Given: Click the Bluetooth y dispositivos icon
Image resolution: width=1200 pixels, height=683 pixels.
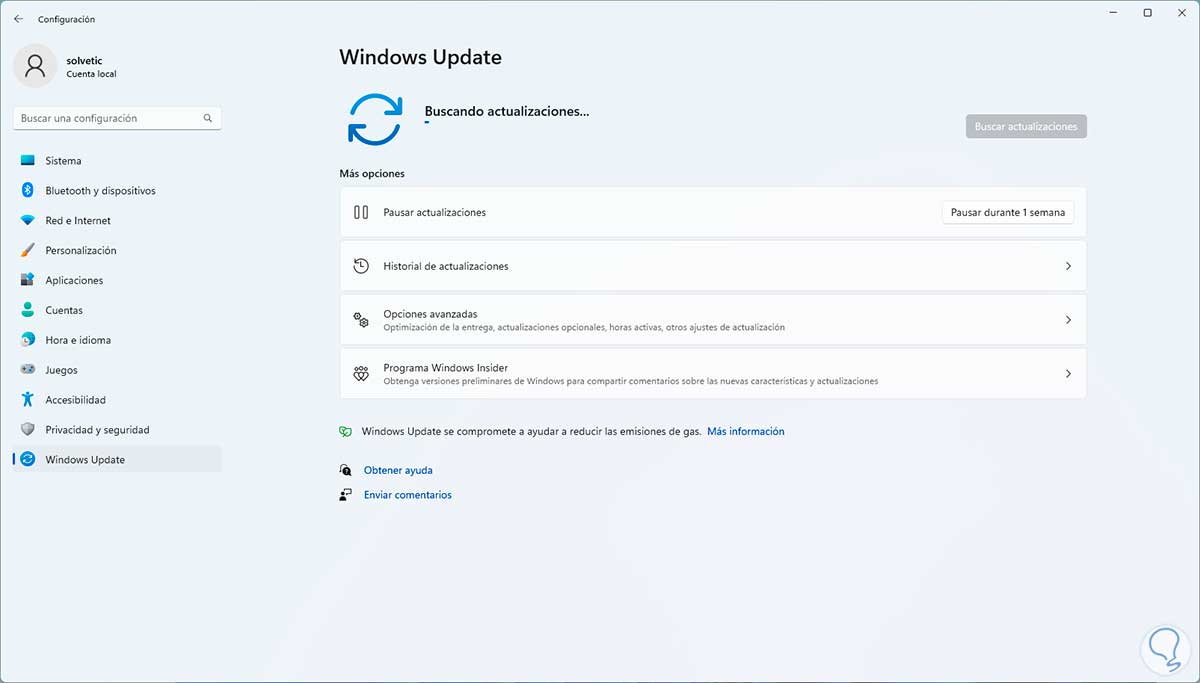Looking at the screenshot, I should (x=27, y=191).
